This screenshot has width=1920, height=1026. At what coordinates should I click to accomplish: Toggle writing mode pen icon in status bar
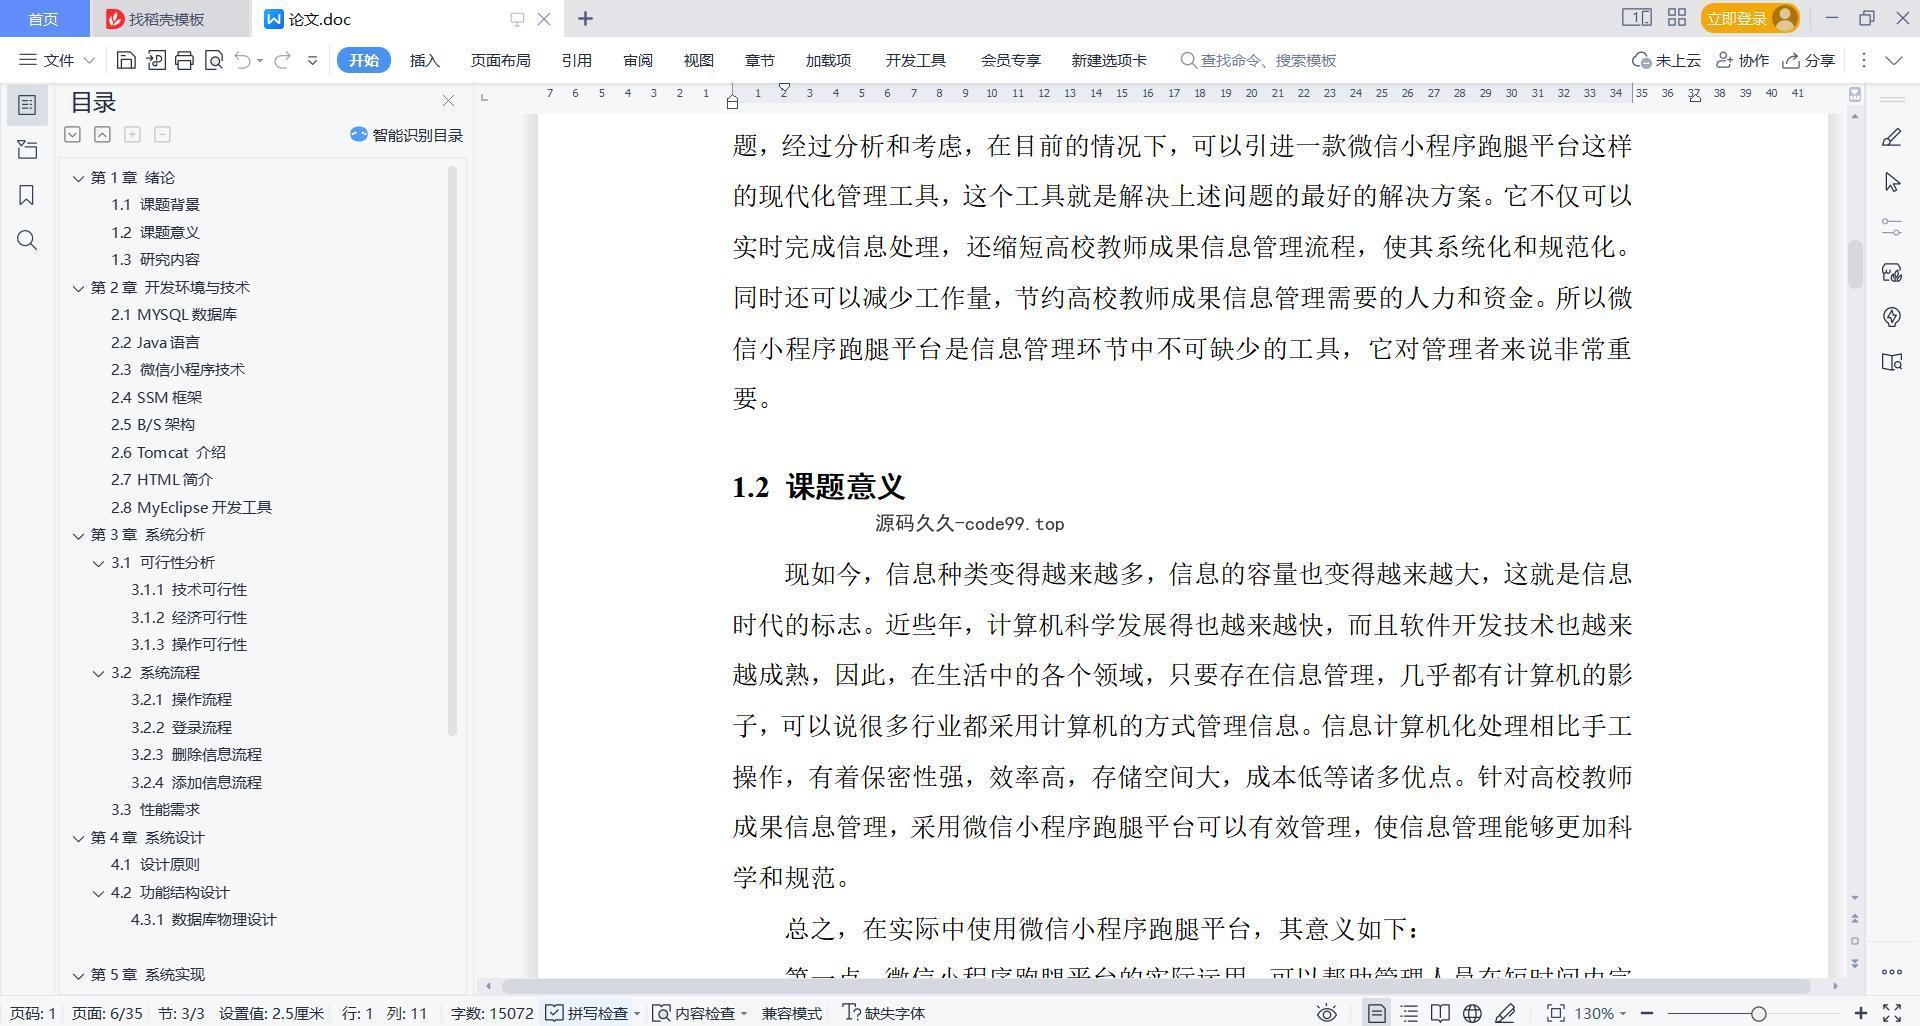pos(1505,1013)
